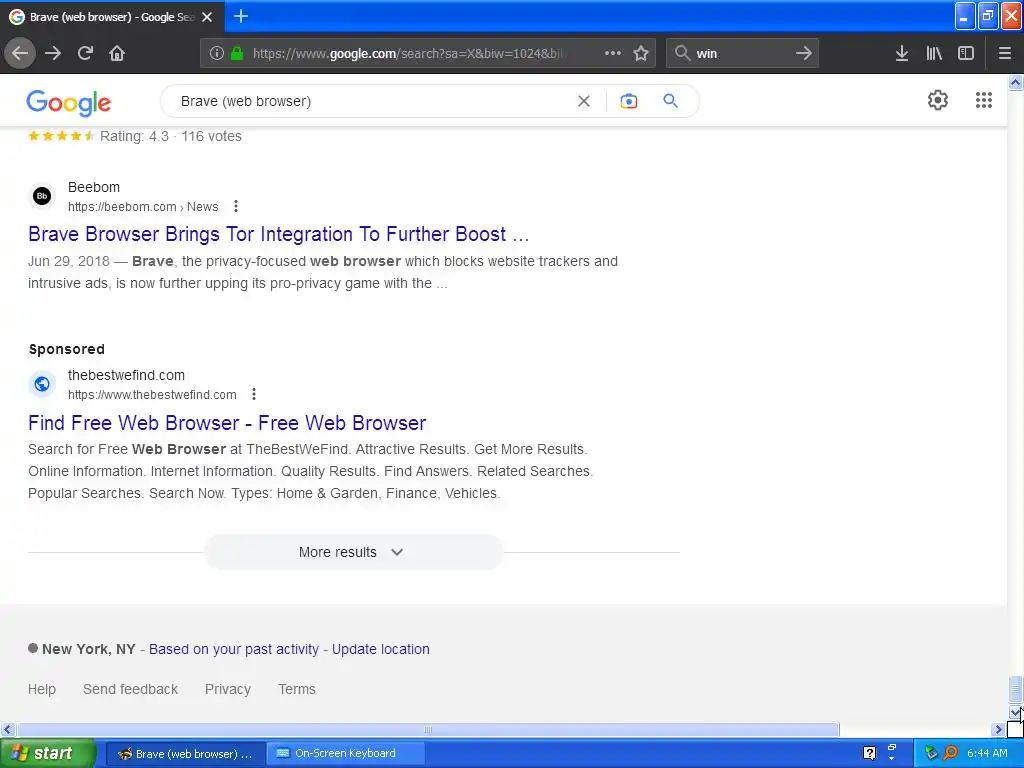Click the beebom.com › News URL text

(x=143, y=207)
